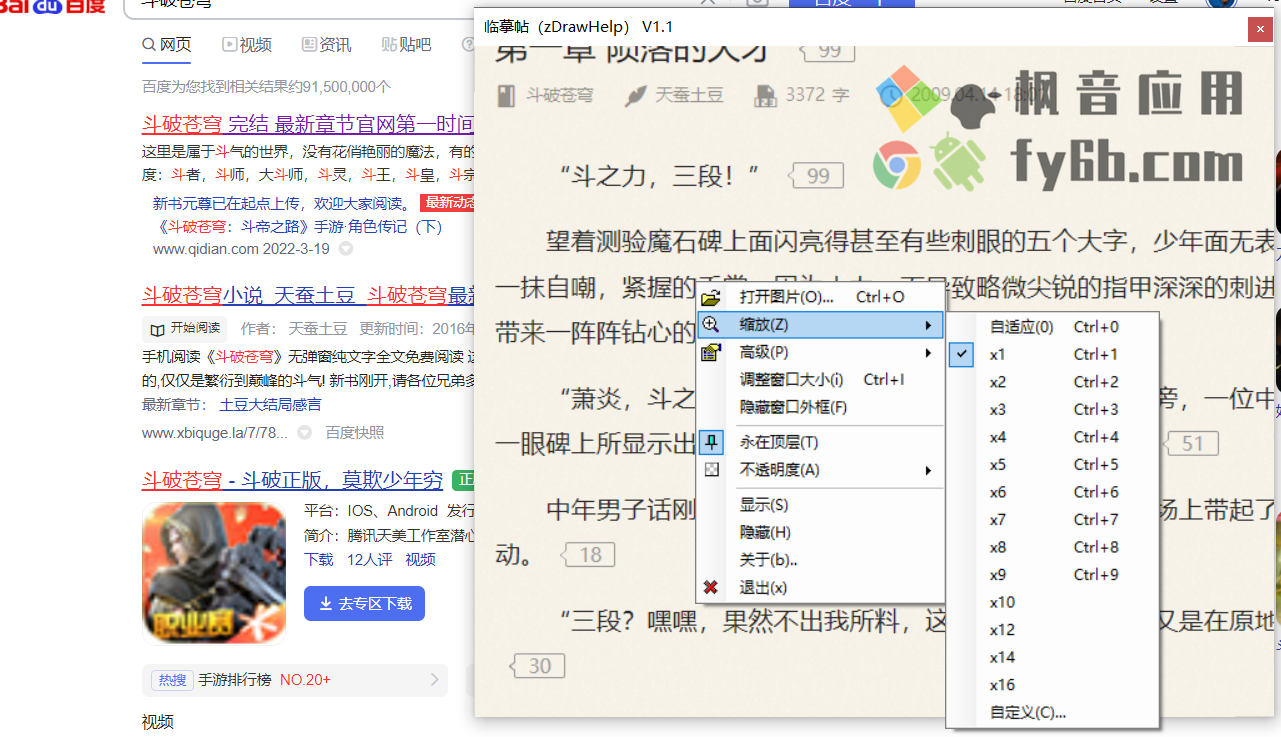This screenshot has height=737, width=1281.
Task: Click the game app thumbnail image
Action: (214, 572)
